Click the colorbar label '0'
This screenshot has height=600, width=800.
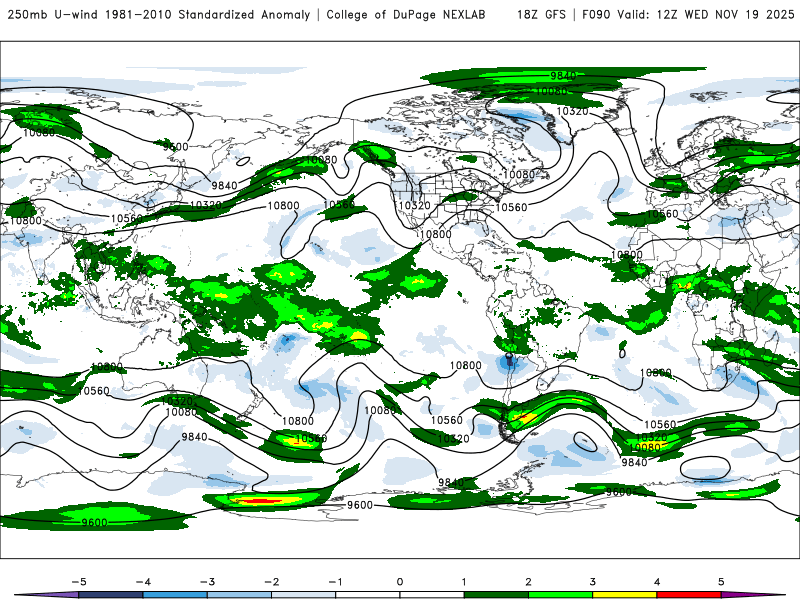399,582
